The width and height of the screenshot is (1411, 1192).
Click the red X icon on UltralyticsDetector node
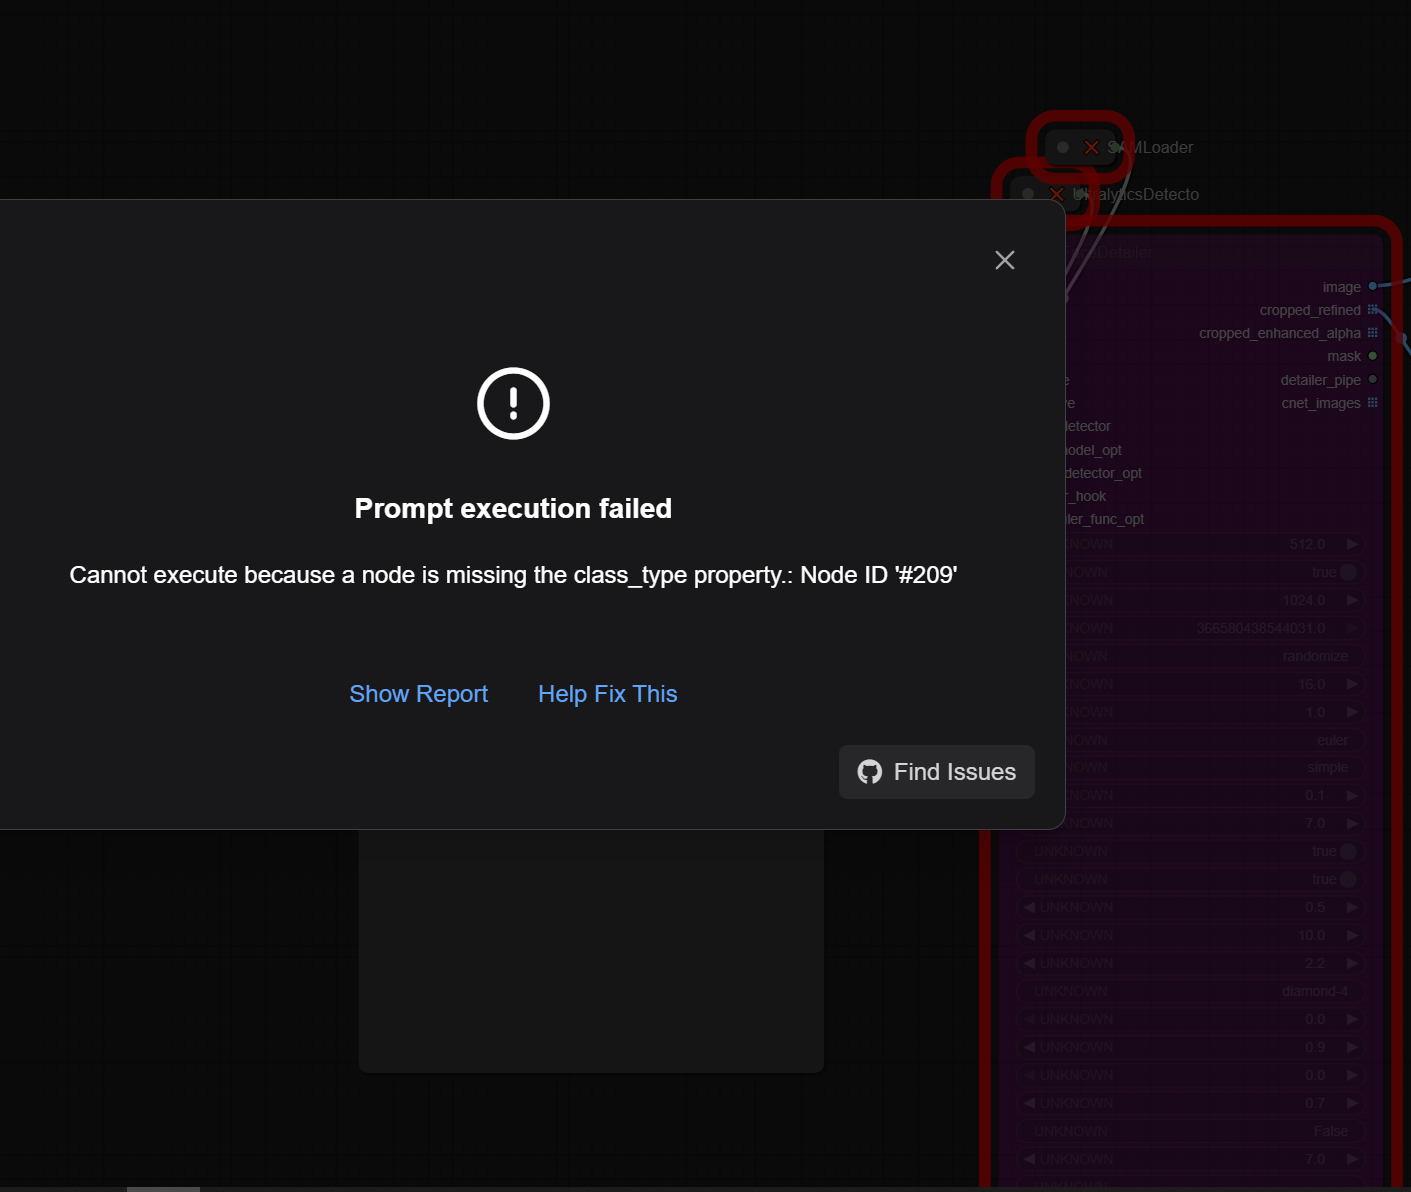[x=1056, y=194]
